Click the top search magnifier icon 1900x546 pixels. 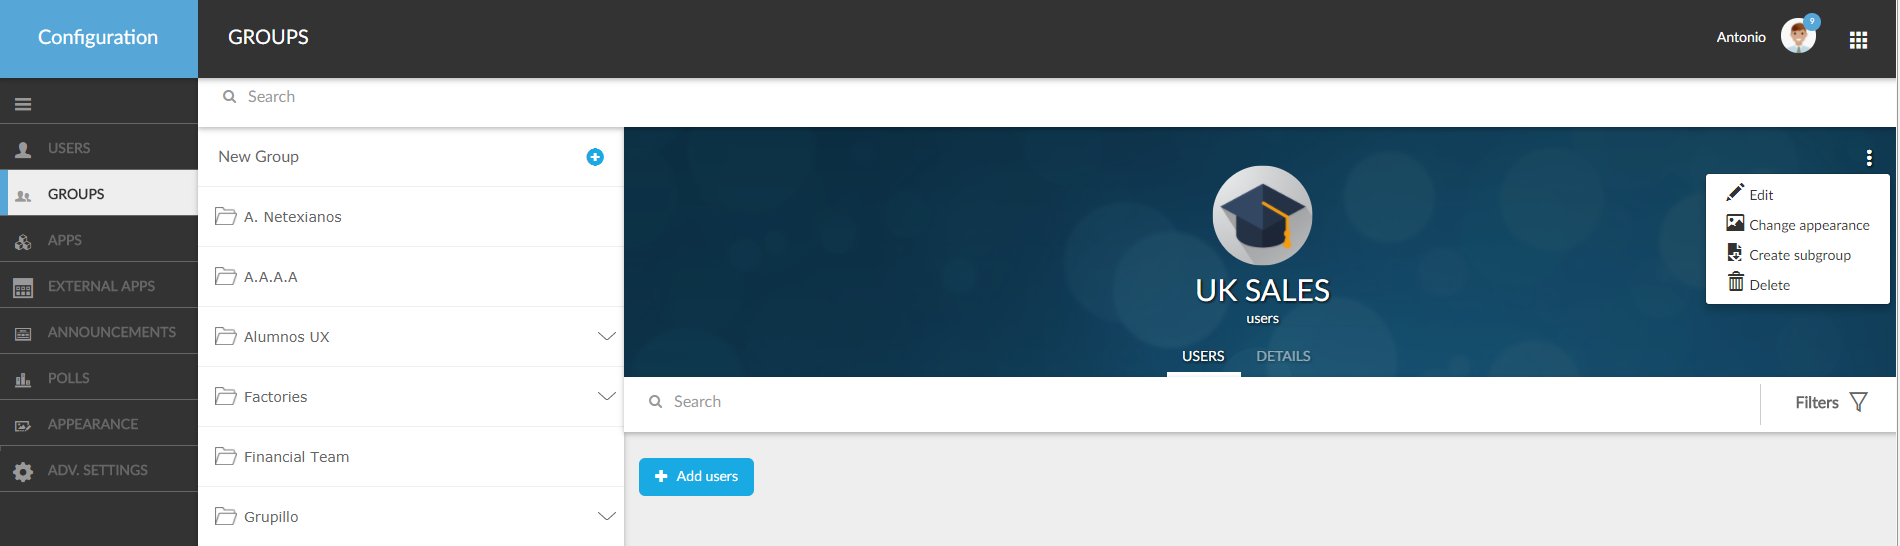tap(229, 97)
